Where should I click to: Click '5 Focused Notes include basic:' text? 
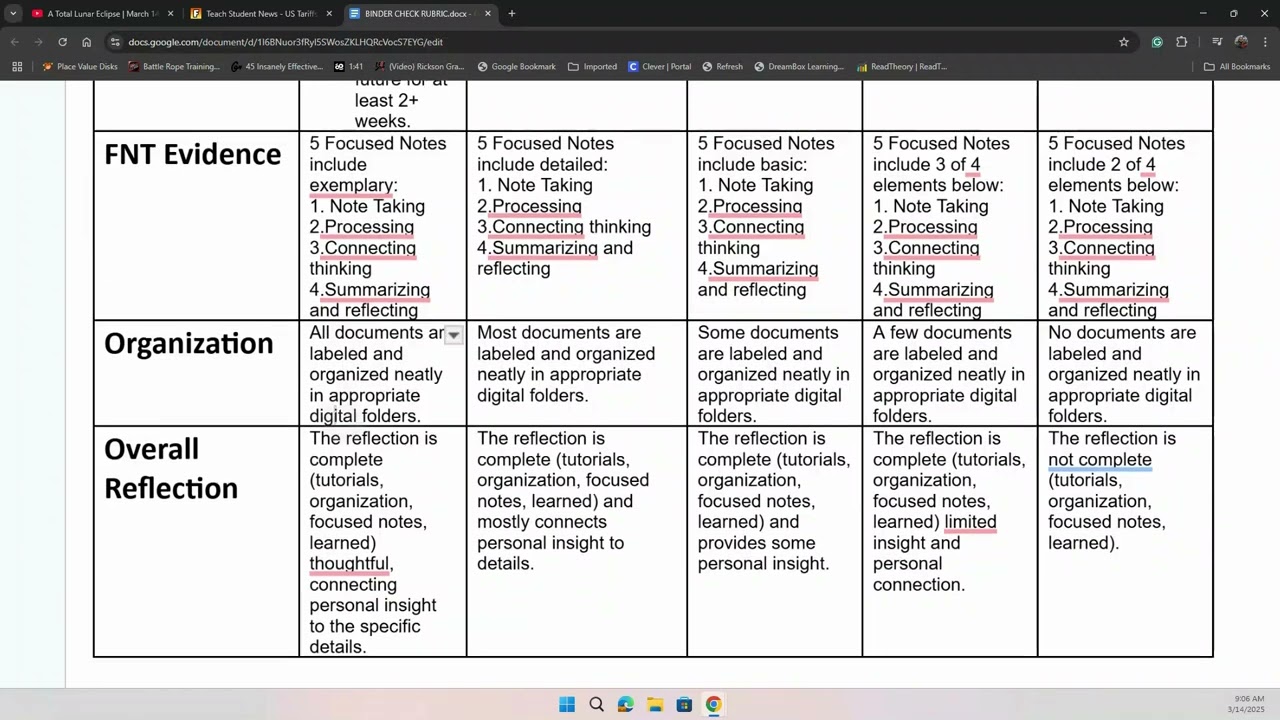point(766,154)
